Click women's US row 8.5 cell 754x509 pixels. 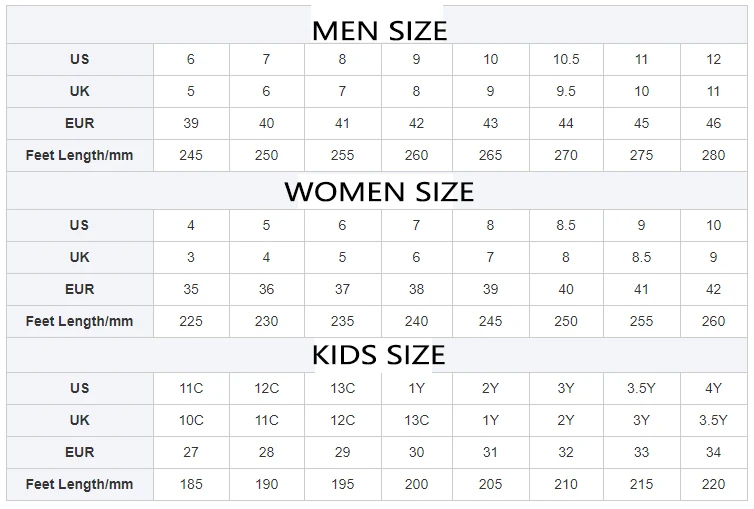coord(566,225)
